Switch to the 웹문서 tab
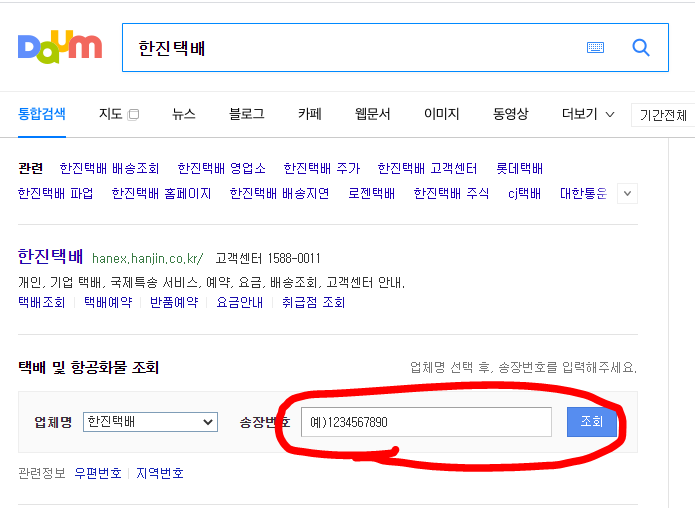Image resolution: width=695 pixels, height=508 pixels. pyautogui.click(x=372, y=114)
